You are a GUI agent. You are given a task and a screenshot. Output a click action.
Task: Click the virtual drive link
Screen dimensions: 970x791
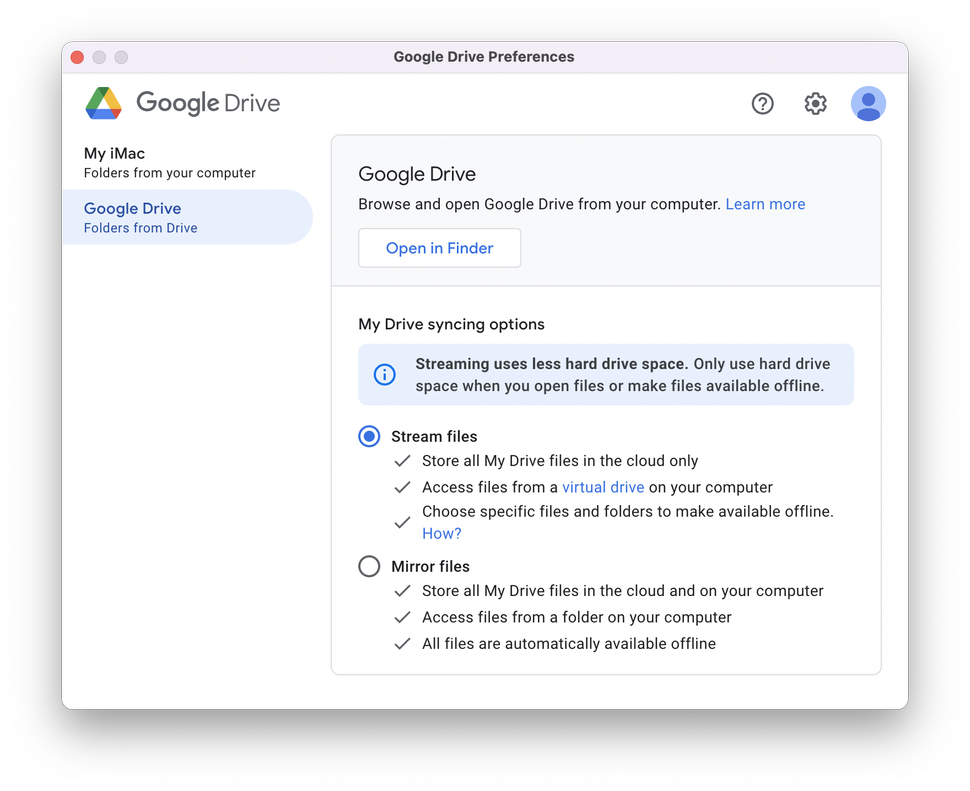tap(603, 487)
